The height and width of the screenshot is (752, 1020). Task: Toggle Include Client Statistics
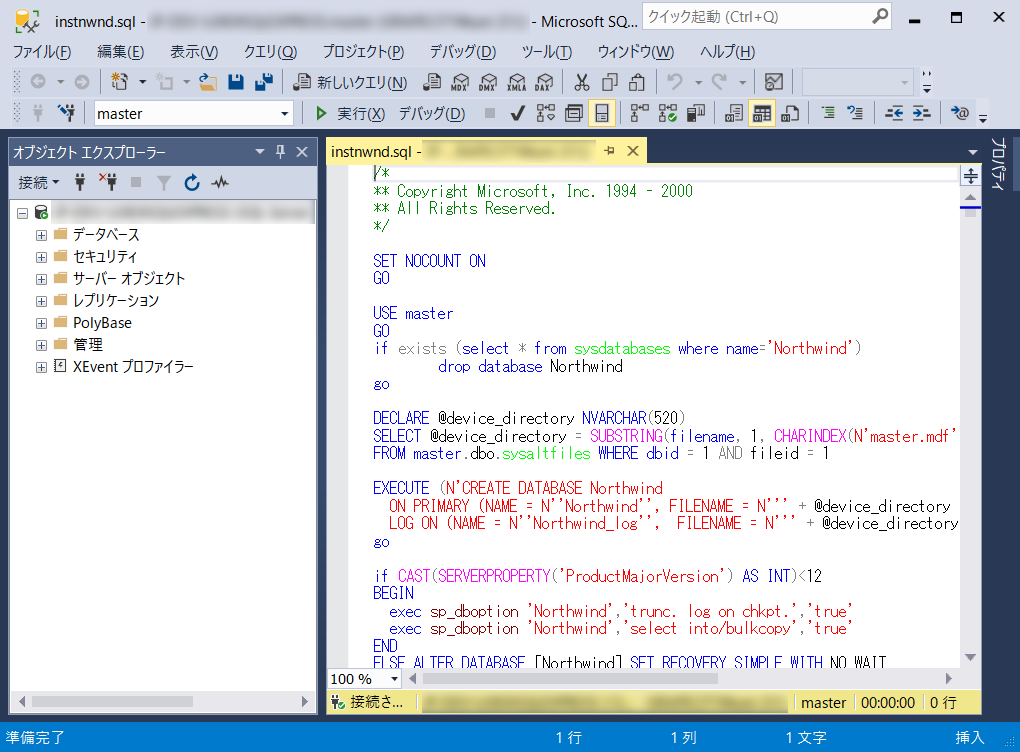tap(695, 114)
